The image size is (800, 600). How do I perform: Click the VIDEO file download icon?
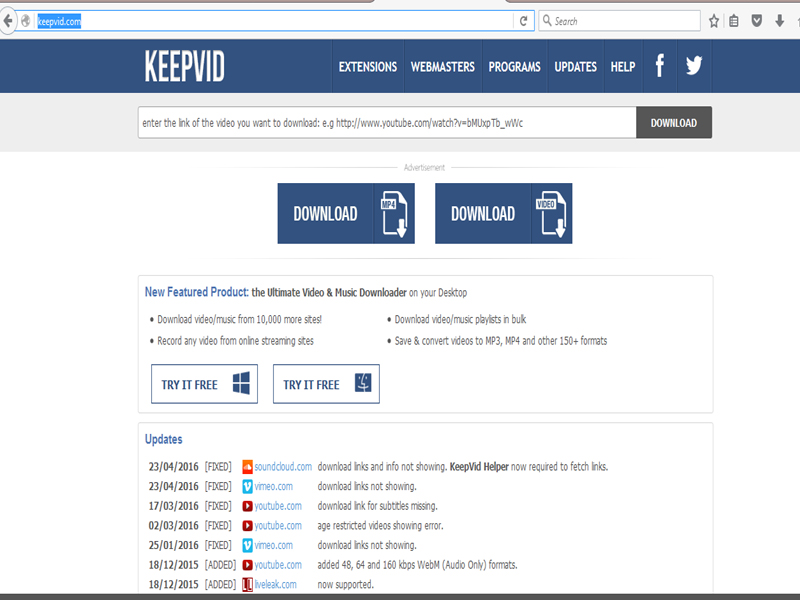[x=552, y=214]
